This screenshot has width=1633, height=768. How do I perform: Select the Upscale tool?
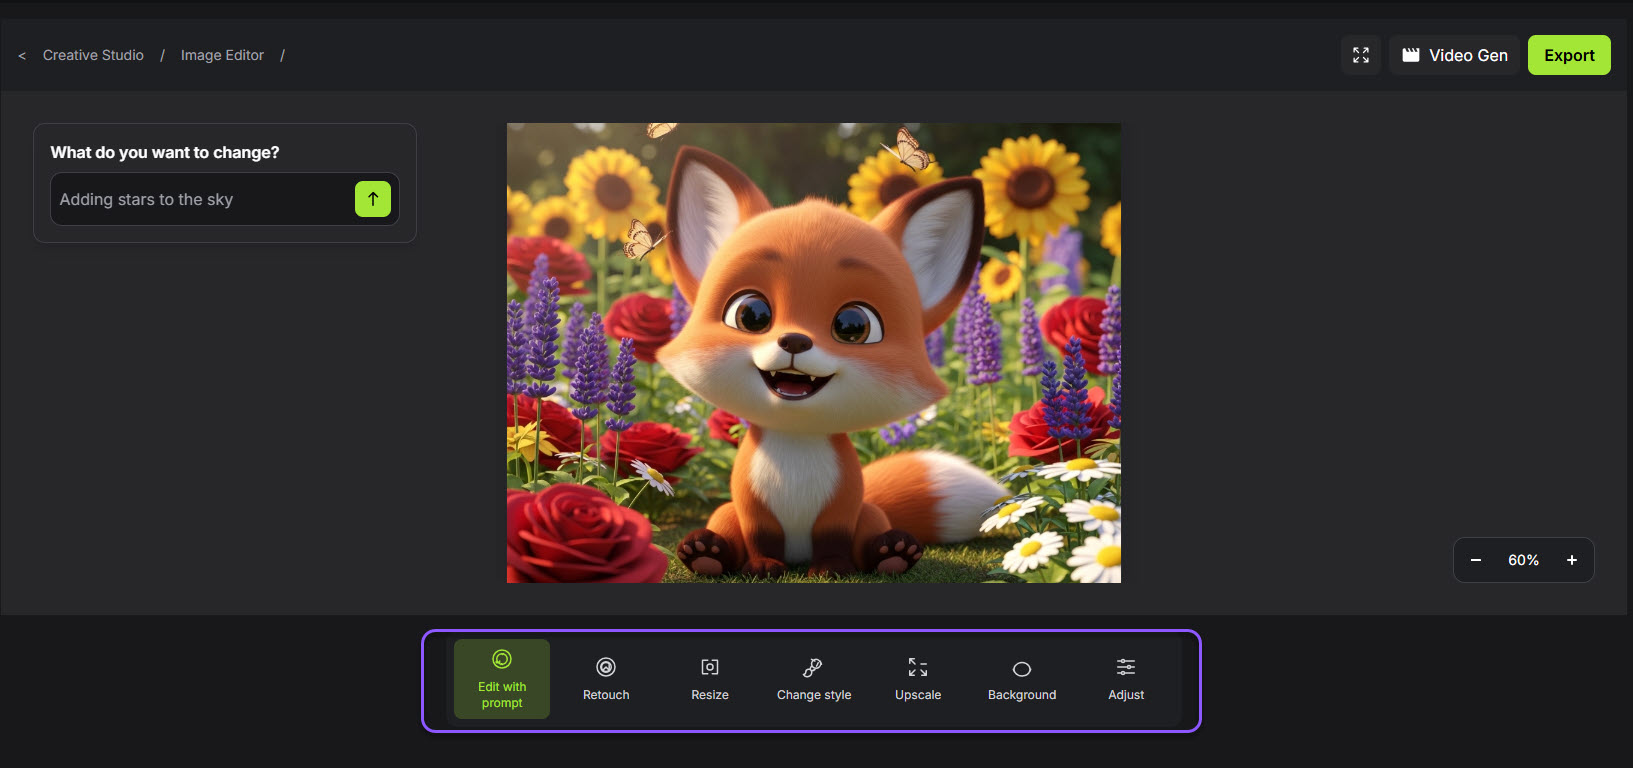(918, 679)
